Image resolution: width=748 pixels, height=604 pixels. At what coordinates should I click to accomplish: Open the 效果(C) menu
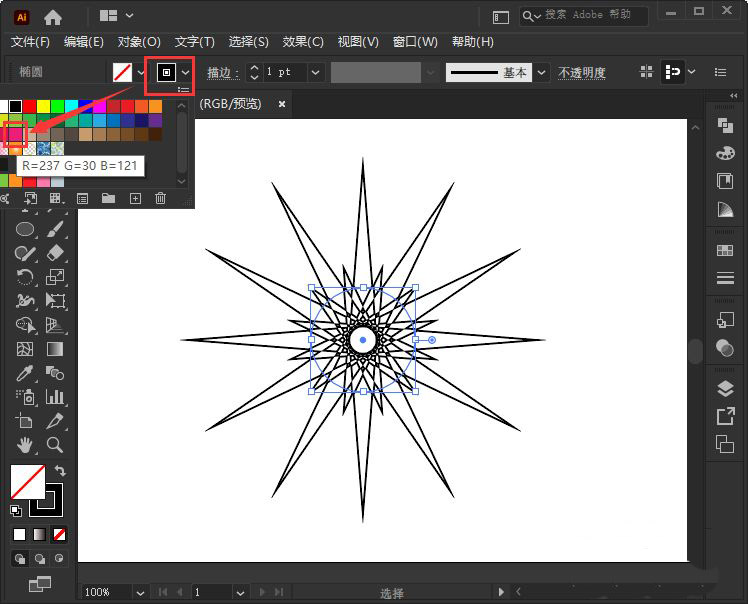click(302, 42)
